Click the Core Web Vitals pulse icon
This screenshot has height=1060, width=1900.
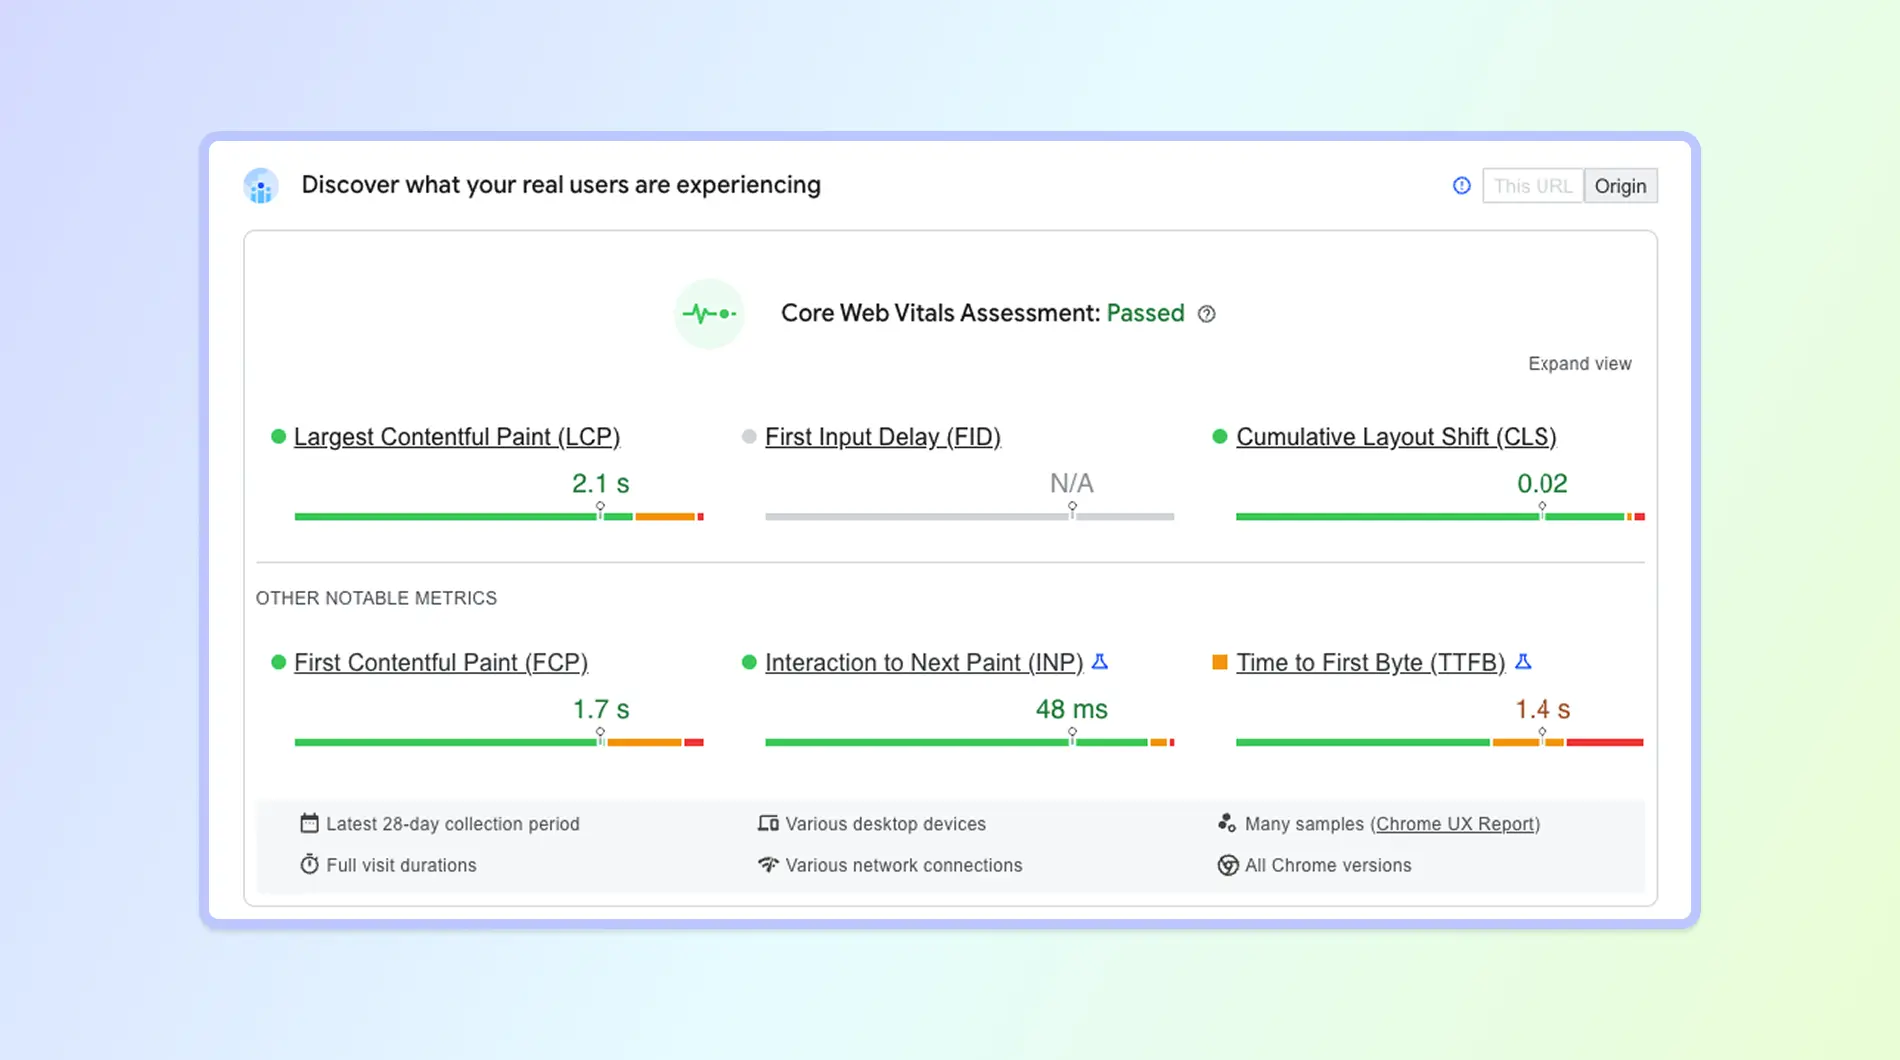[709, 314]
